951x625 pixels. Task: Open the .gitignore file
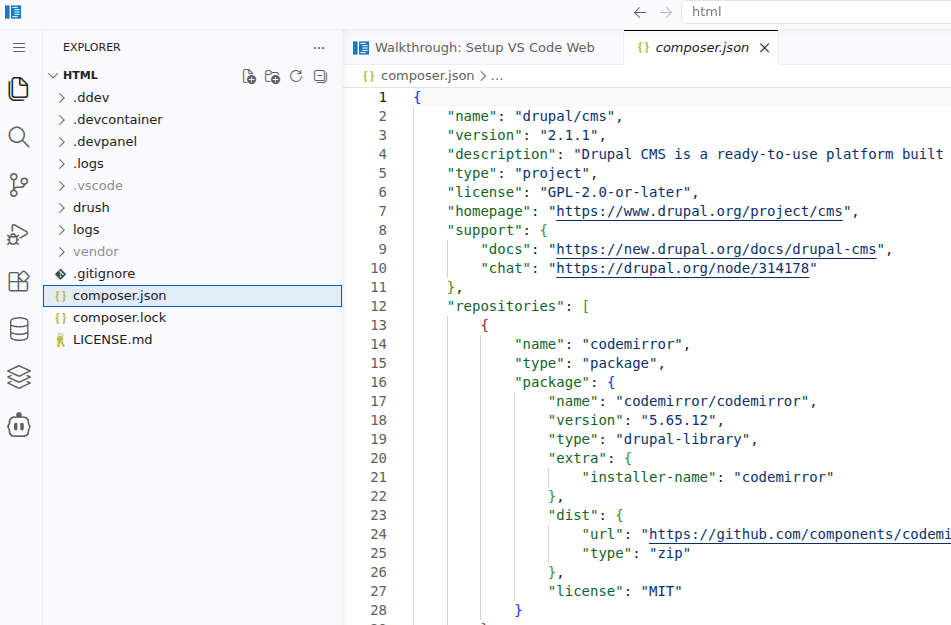pyautogui.click(x=193, y=274)
